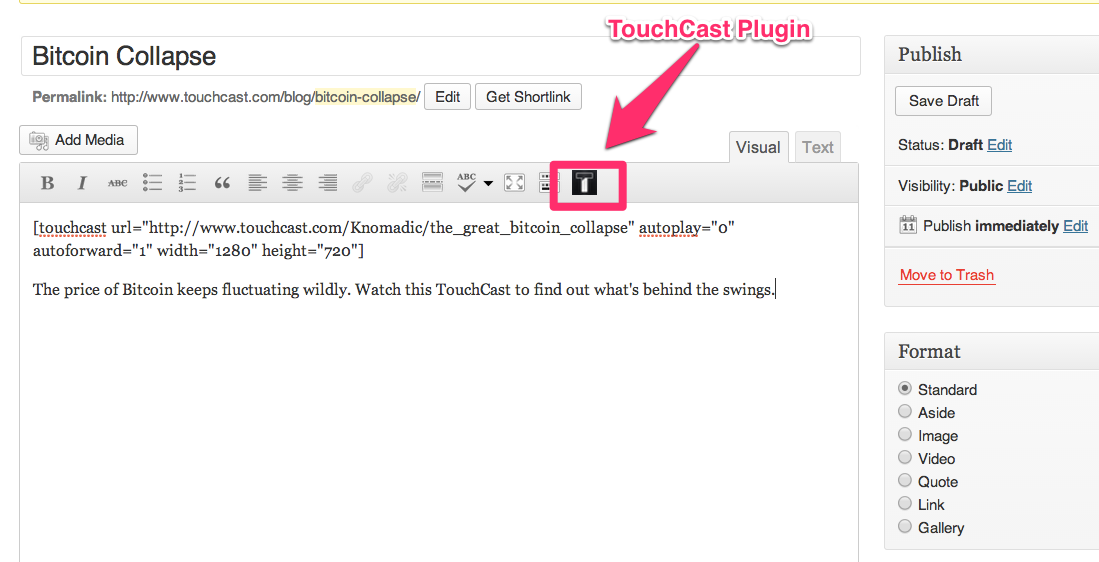Viewport: 1099px width, 562px height.
Task: Click the Add Media button
Action: click(x=78, y=140)
